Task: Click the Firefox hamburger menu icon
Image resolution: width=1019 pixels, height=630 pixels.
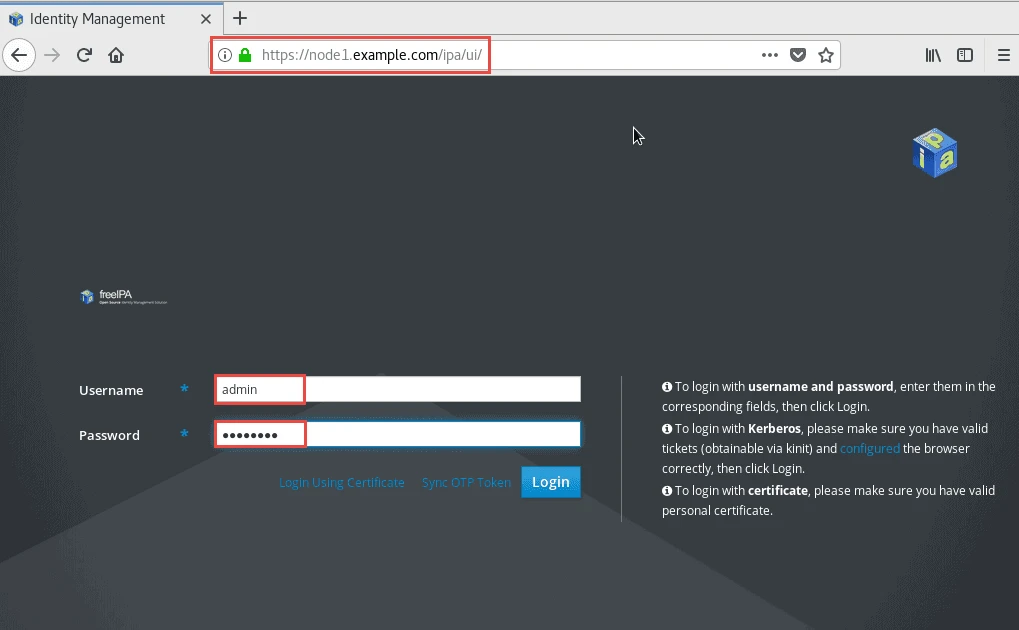Action: click(x=1003, y=55)
